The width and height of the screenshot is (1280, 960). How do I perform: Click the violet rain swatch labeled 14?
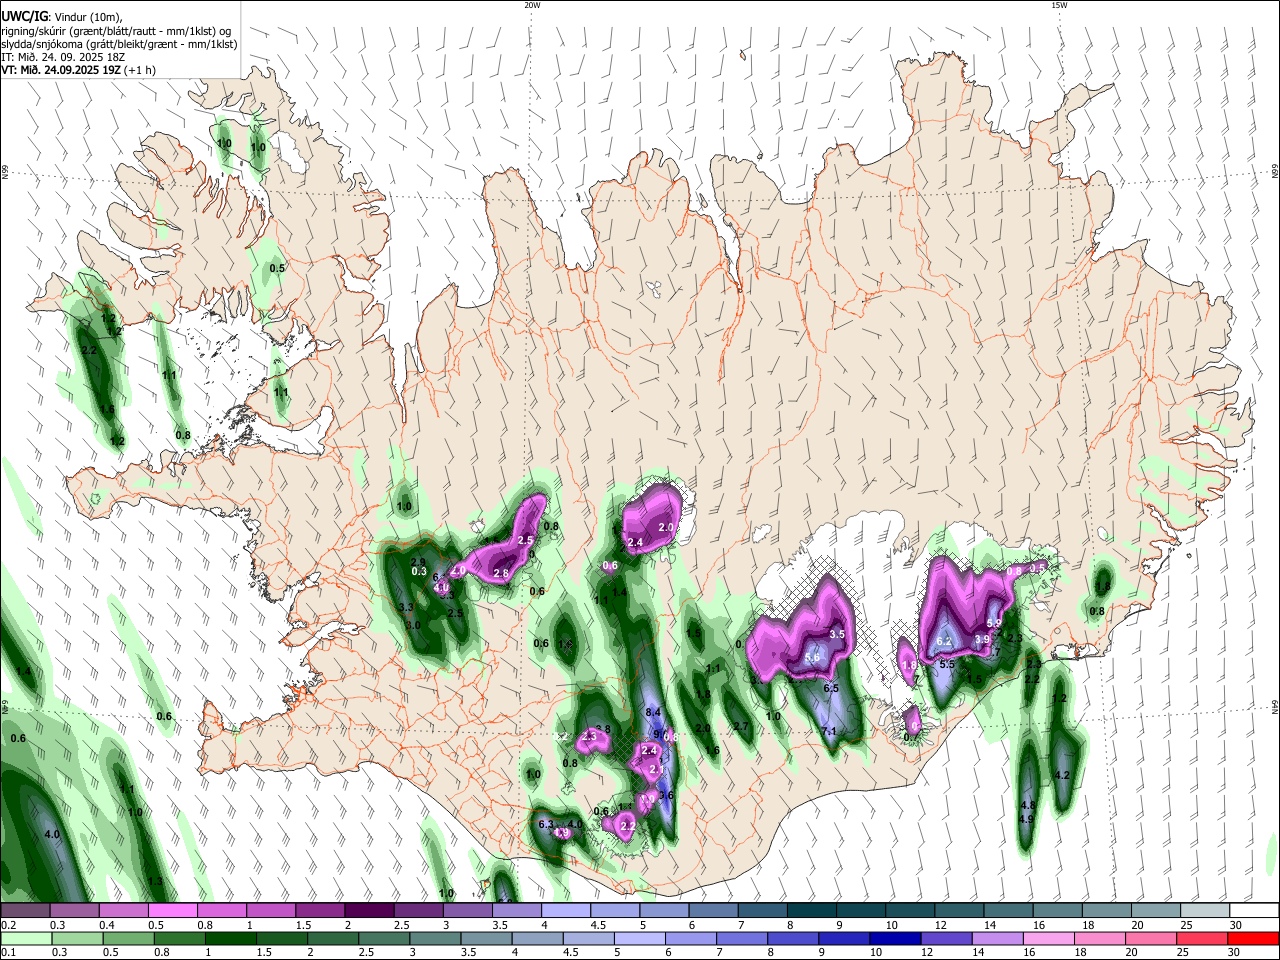coord(997,938)
